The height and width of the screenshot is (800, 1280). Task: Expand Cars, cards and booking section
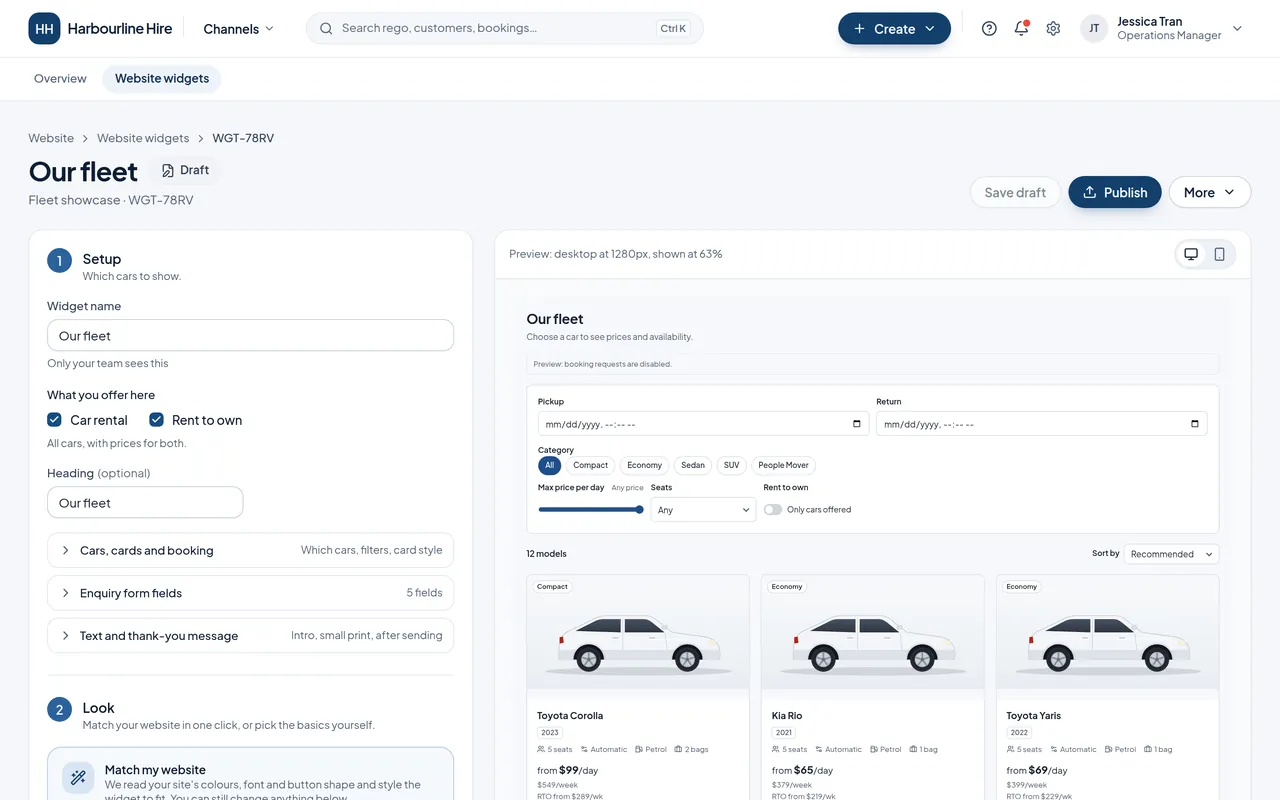click(x=250, y=550)
